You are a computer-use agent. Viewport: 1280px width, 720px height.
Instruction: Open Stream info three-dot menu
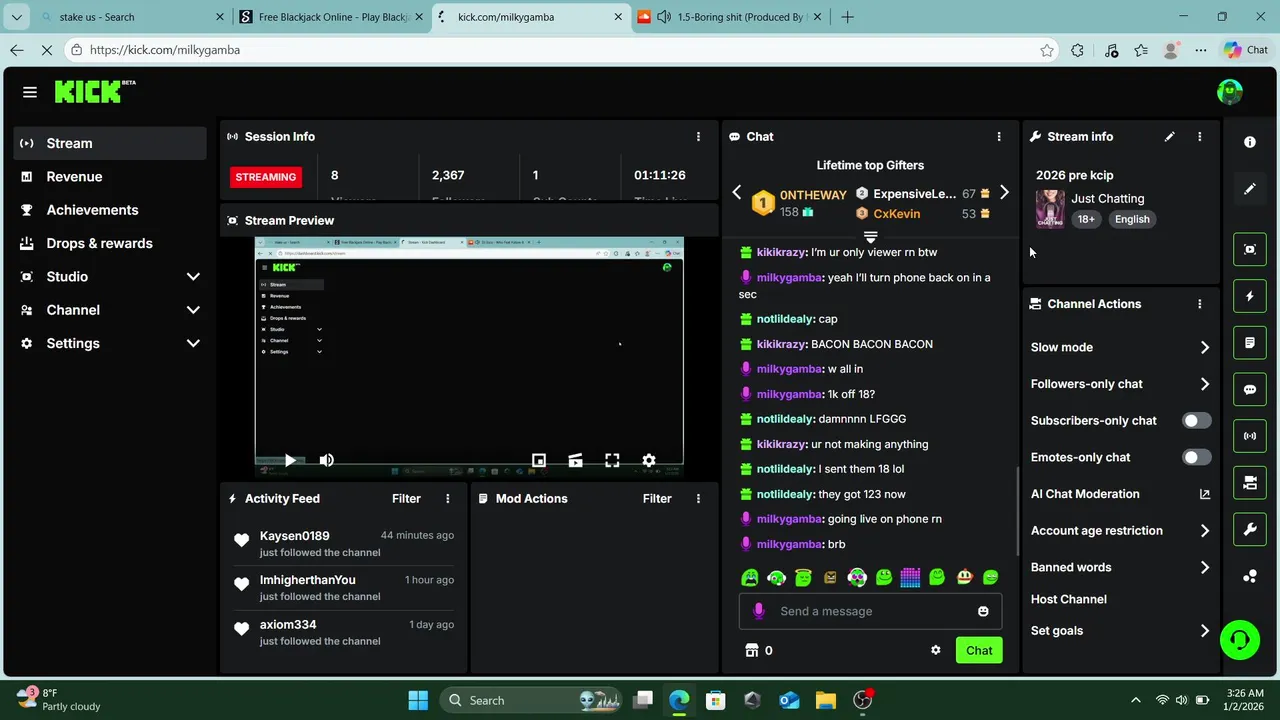pyautogui.click(x=1199, y=137)
